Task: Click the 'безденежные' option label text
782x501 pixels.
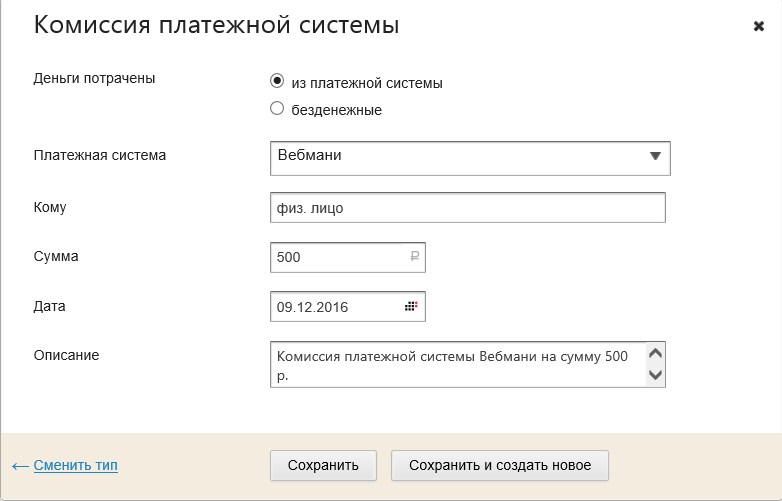Action: click(x=336, y=110)
